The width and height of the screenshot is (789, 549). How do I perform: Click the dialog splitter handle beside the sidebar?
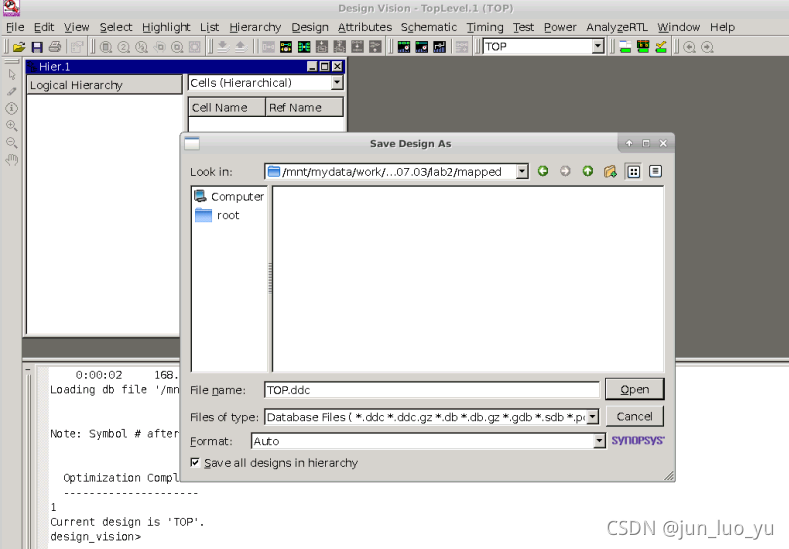(270, 278)
